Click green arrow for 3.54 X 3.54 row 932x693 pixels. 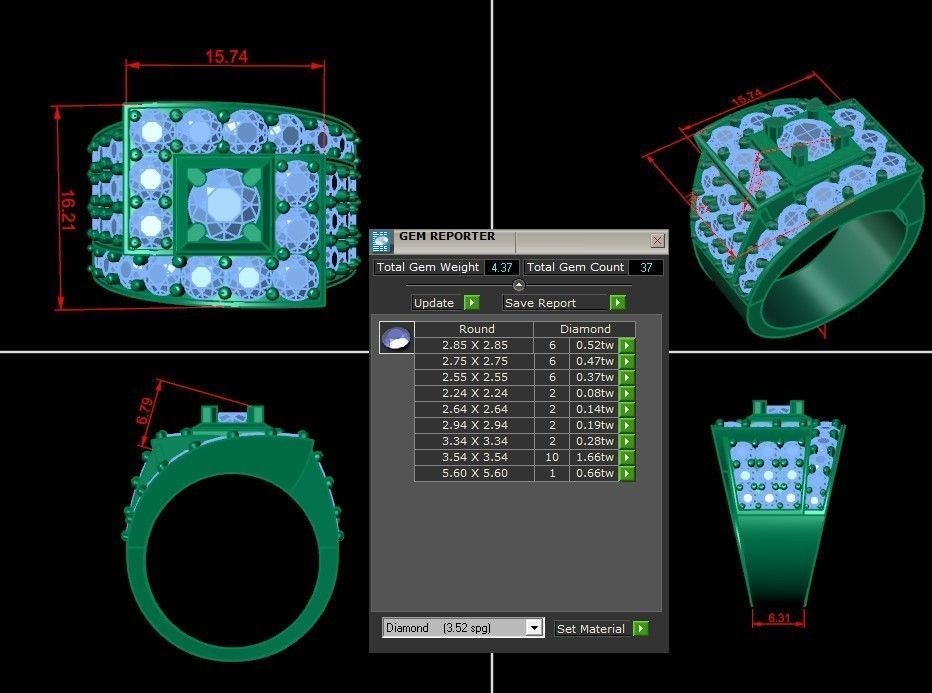tap(627, 458)
